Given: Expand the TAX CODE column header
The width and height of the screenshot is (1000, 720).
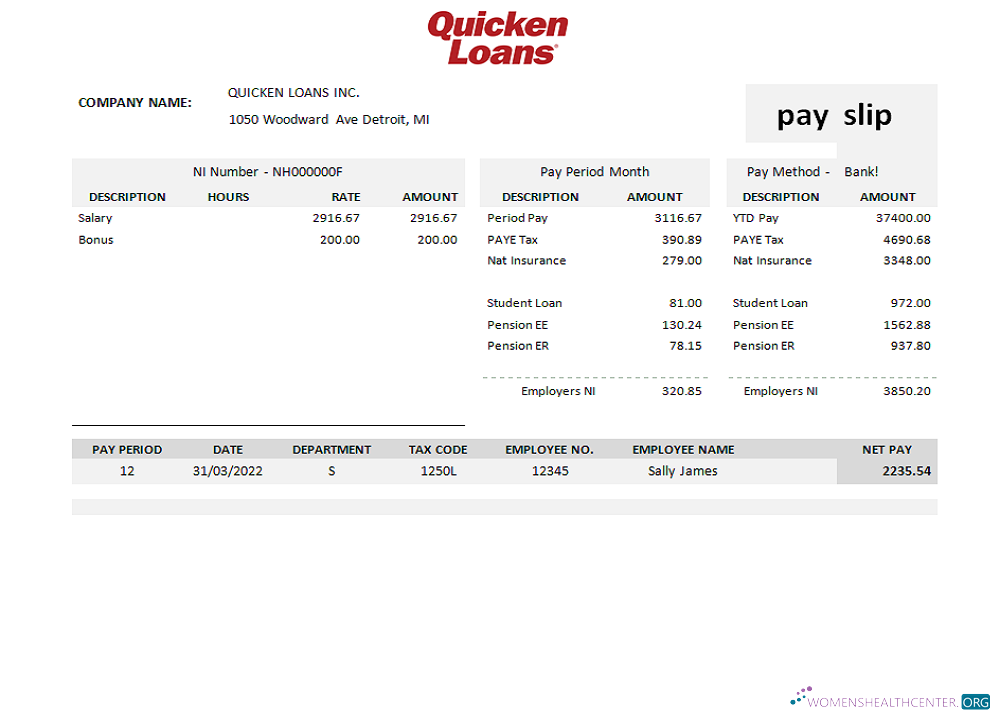Looking at the screenshot, I should pos(438,449).
